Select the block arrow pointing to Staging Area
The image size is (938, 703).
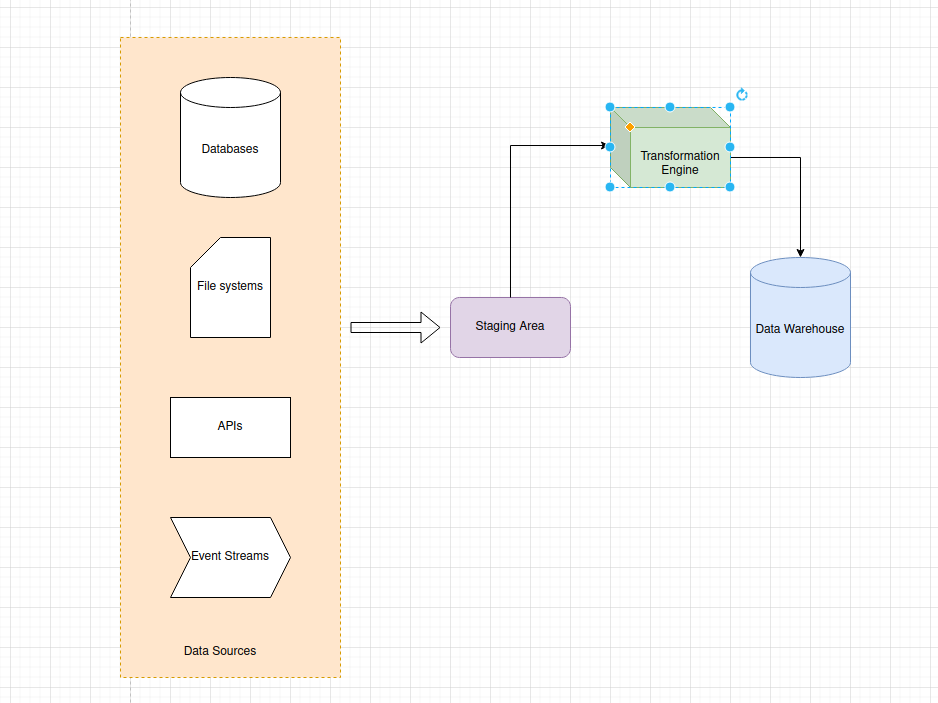tap(394, 327)
